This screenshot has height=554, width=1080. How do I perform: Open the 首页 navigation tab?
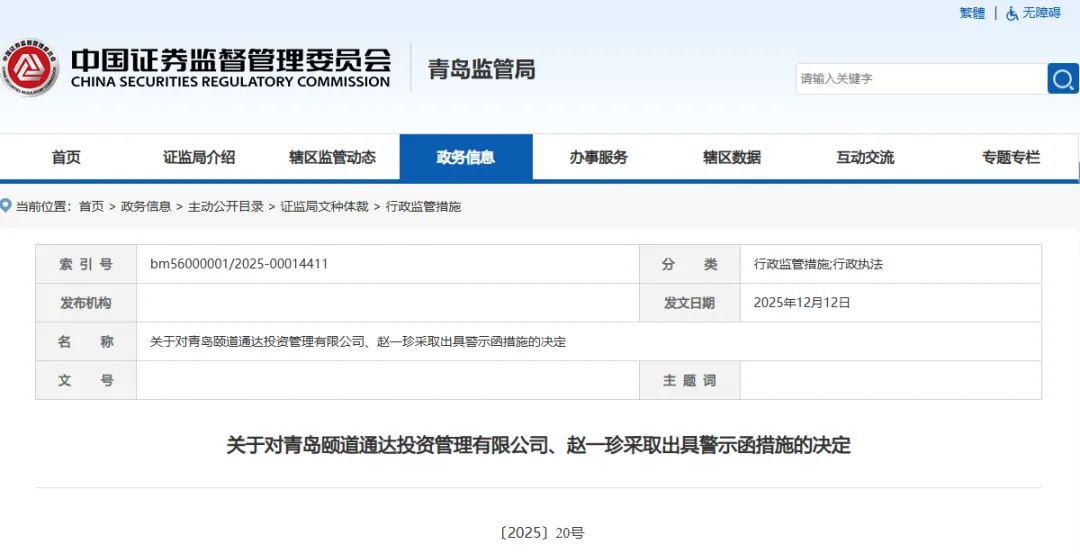pyautogui.click(x=66, y=157)
